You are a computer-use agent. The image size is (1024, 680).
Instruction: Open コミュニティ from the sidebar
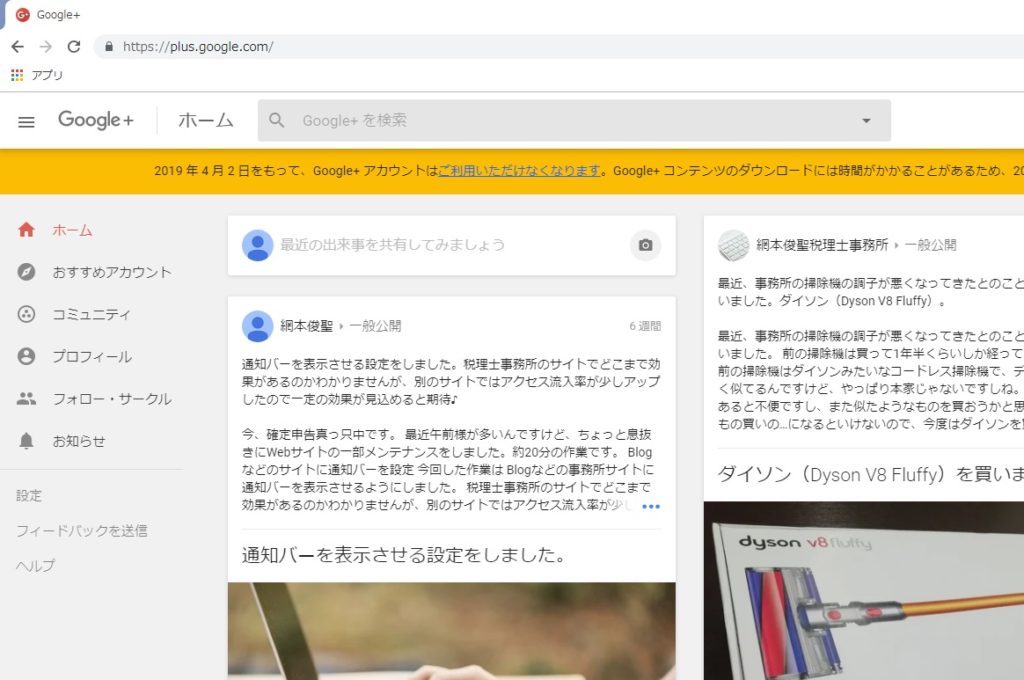point(91,314)
